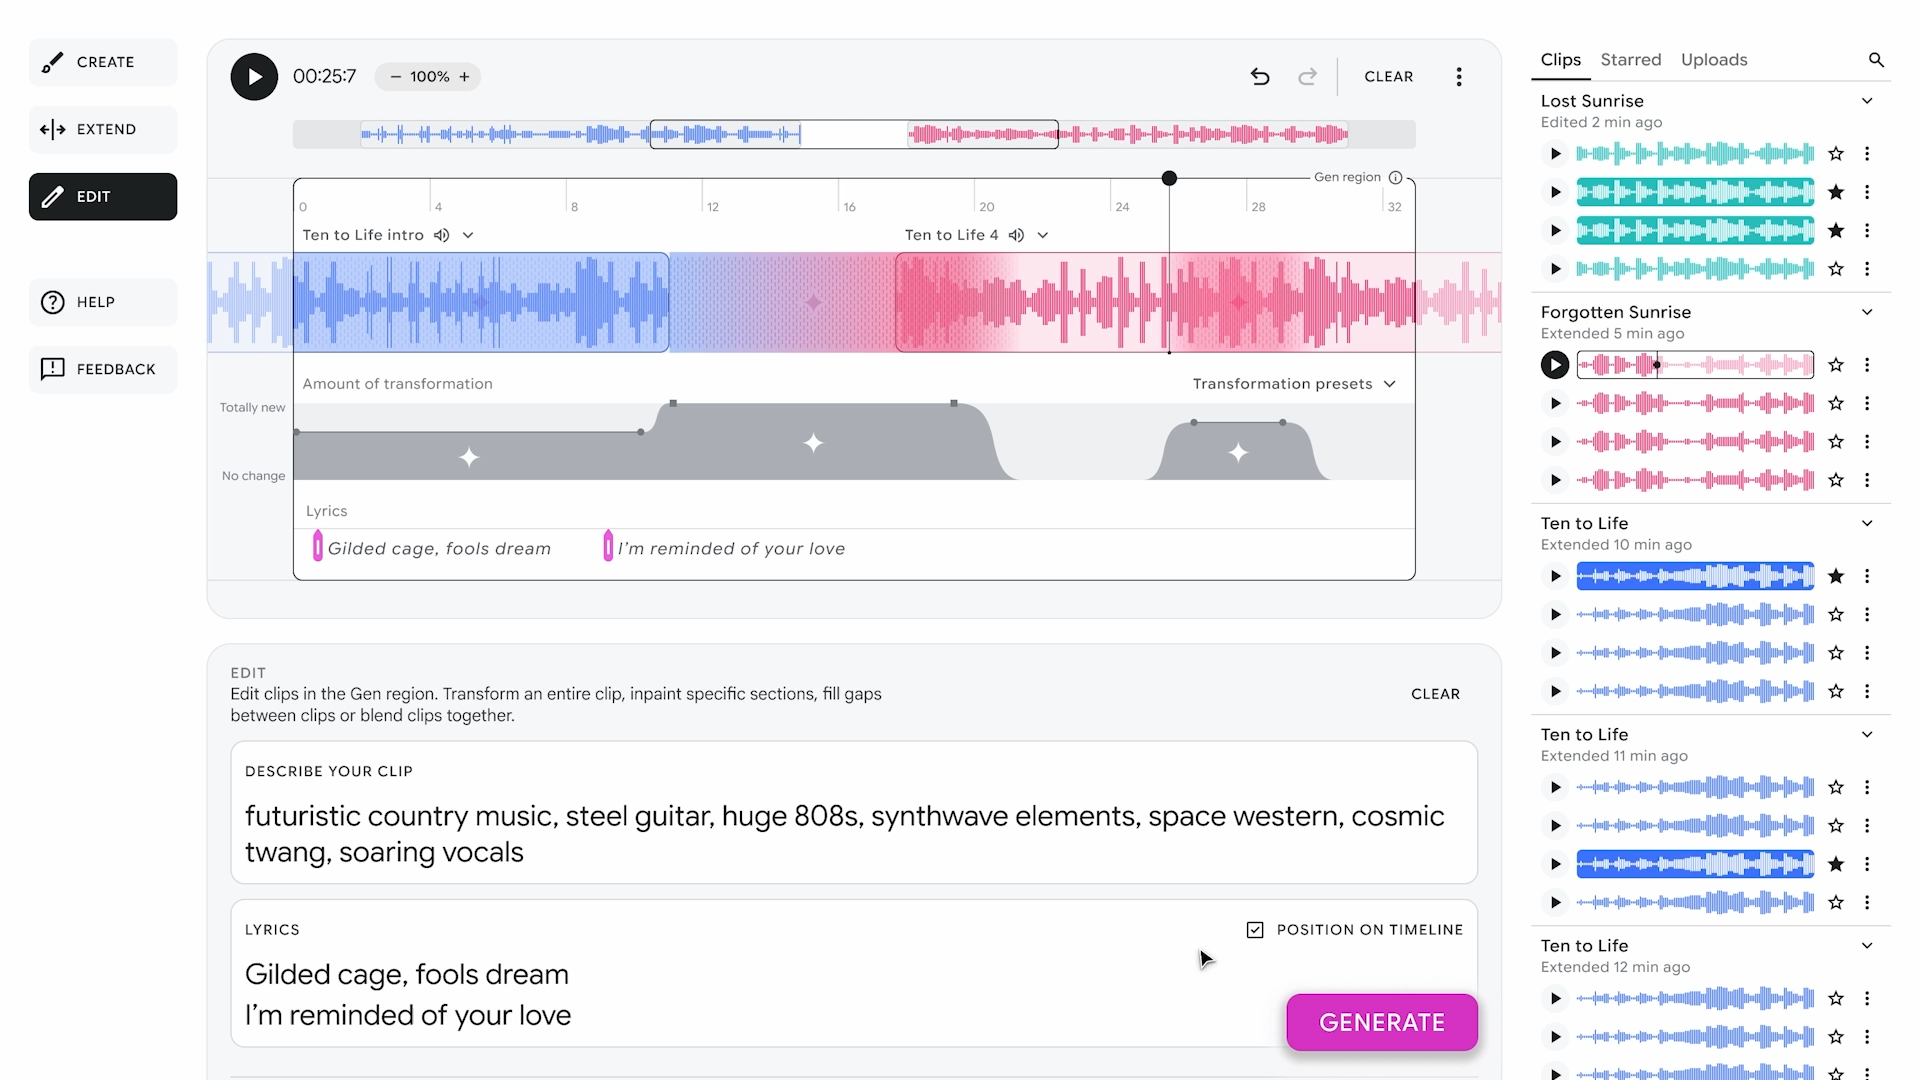The height and width of the screenshot is (1080, 1920).
Task: Open the Ten to Life 4 clip dropdown
Action: 1043,235
